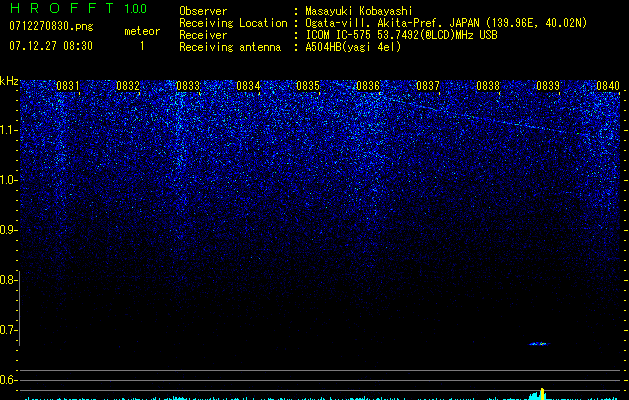Click the 0831 time marker

point(68,86)
